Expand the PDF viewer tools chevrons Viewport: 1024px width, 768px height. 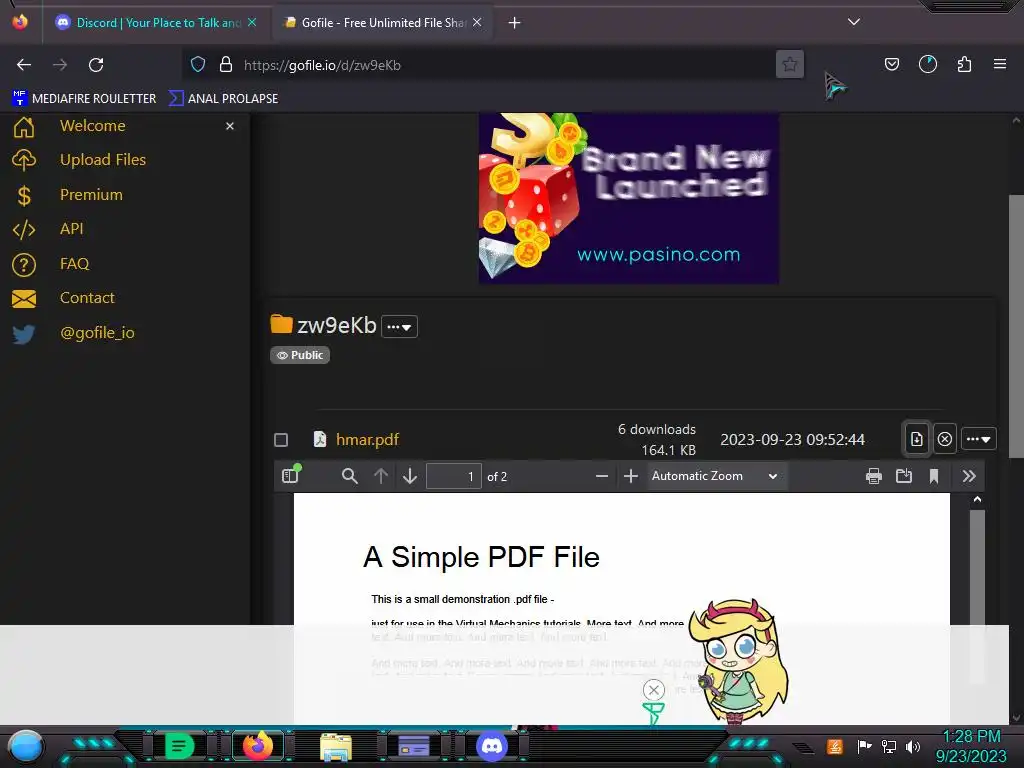pyautogui.click(x=969, y=476)
